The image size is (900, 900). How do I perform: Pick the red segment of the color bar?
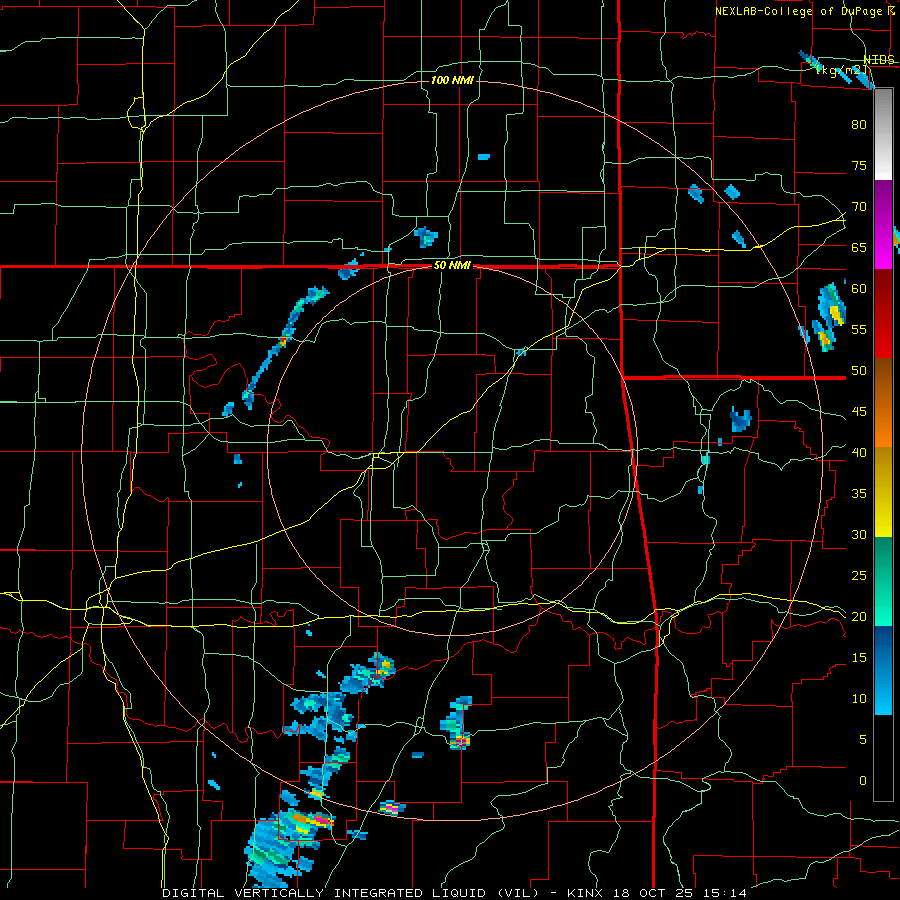pos(883,313)
